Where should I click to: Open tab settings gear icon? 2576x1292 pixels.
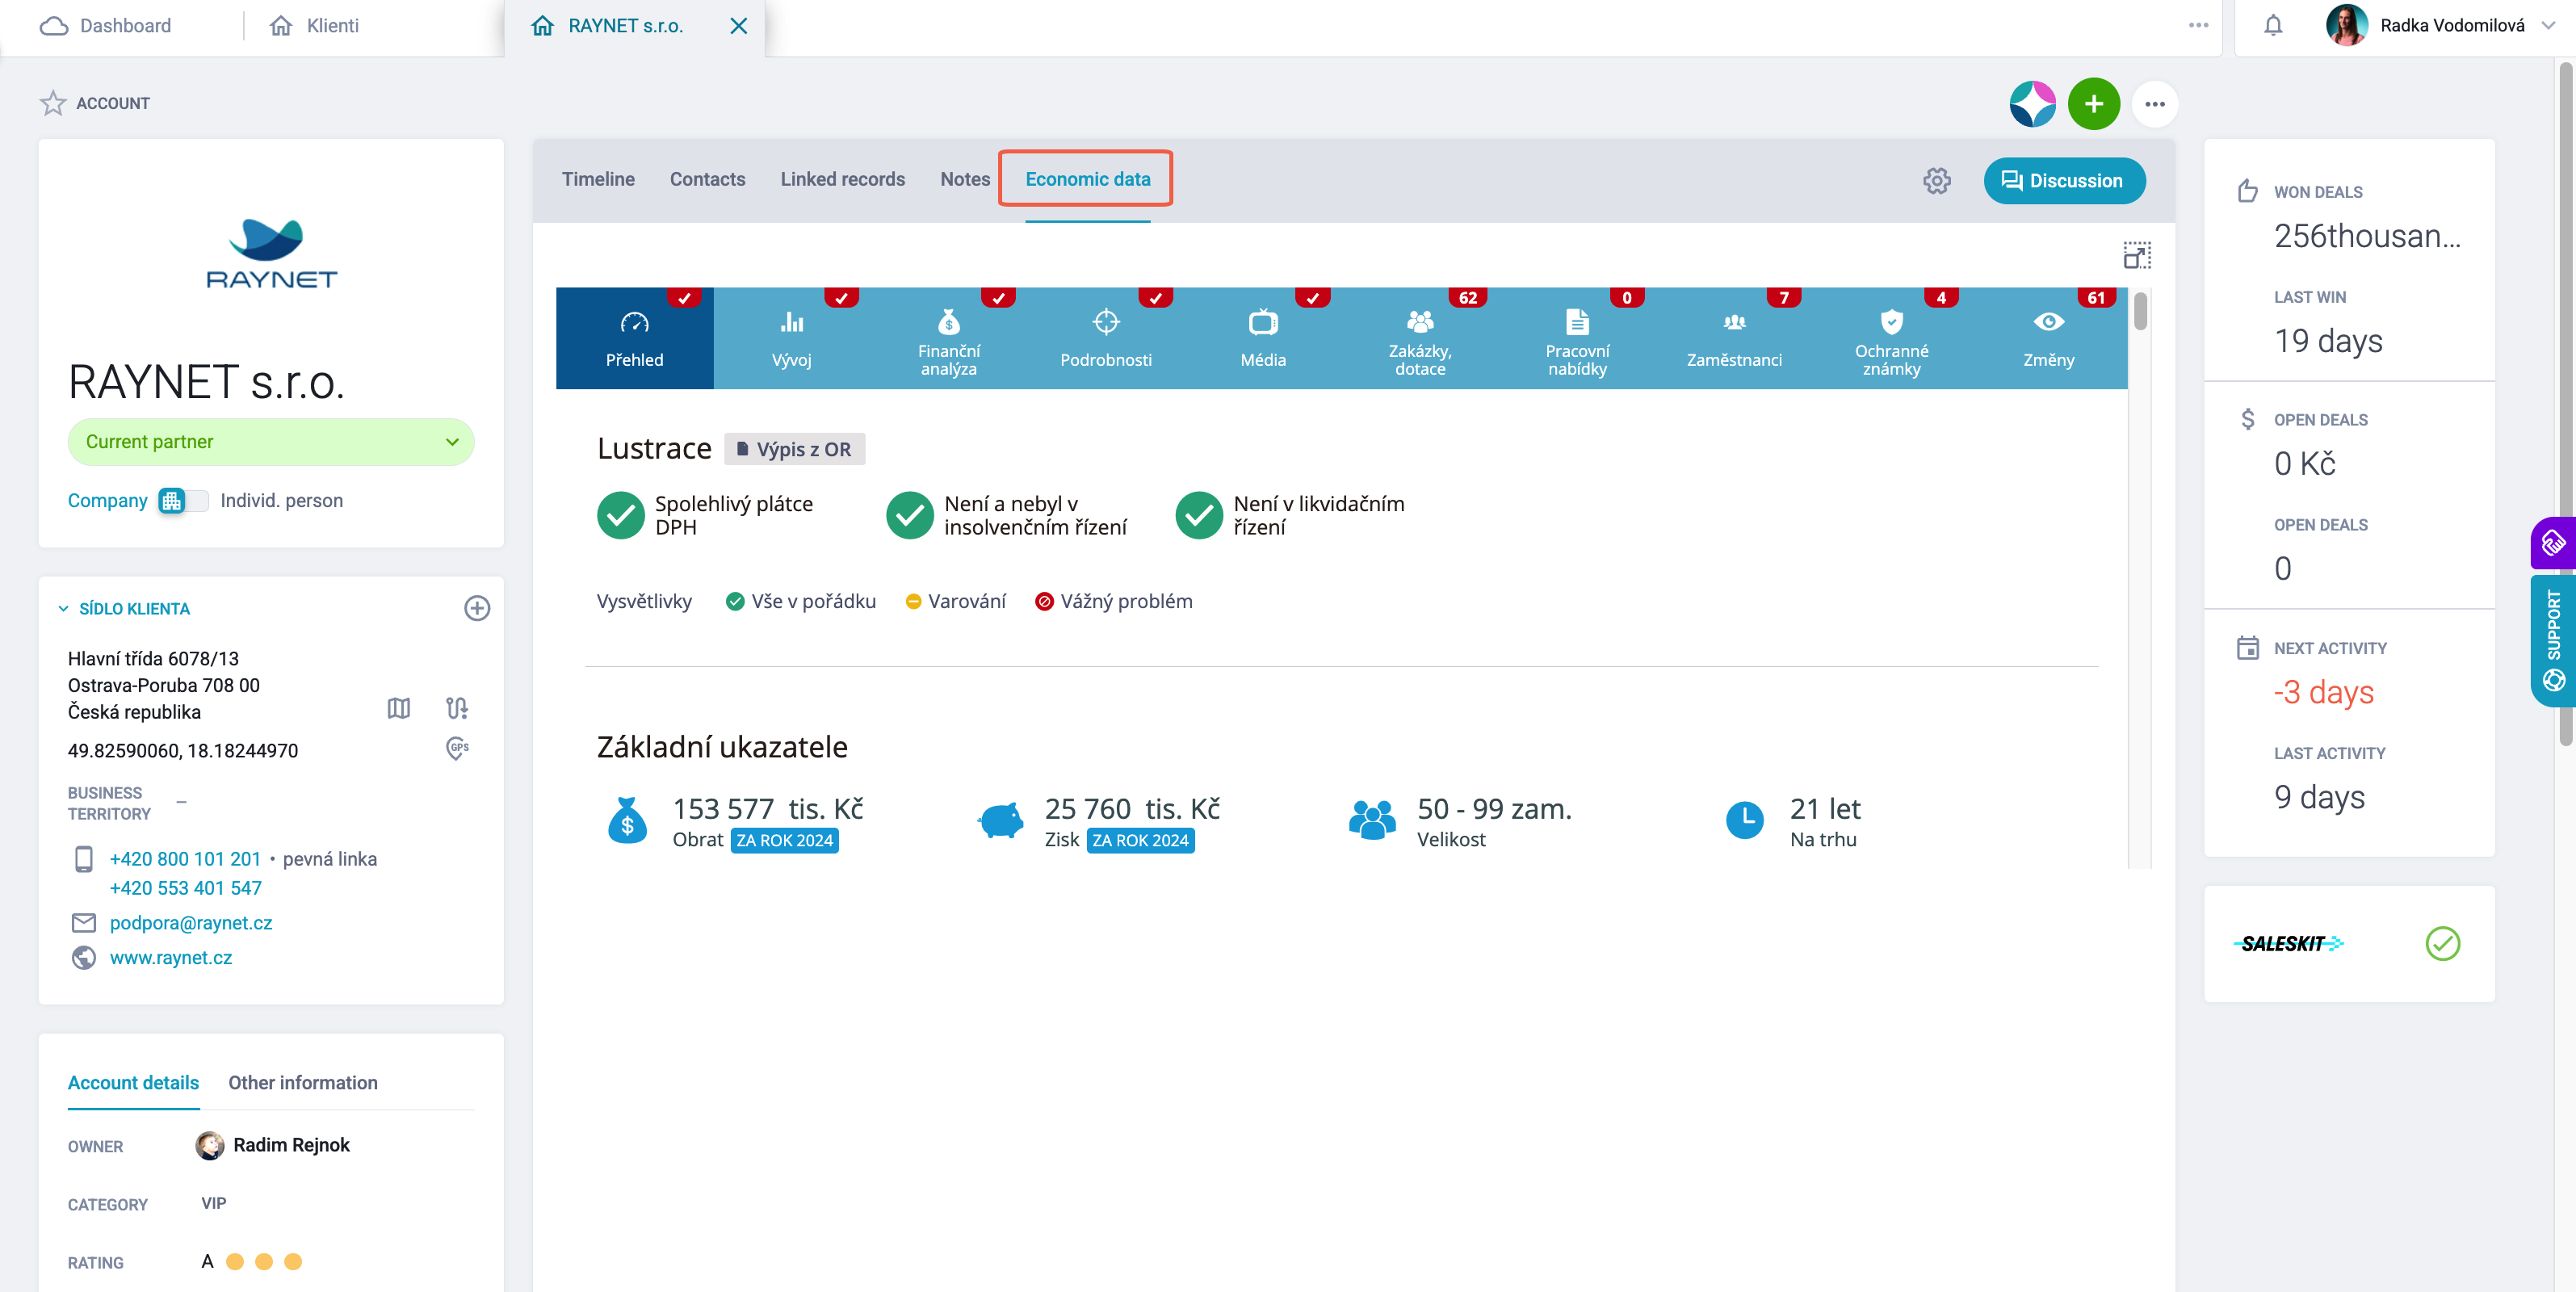click(x=1936, y=181)
